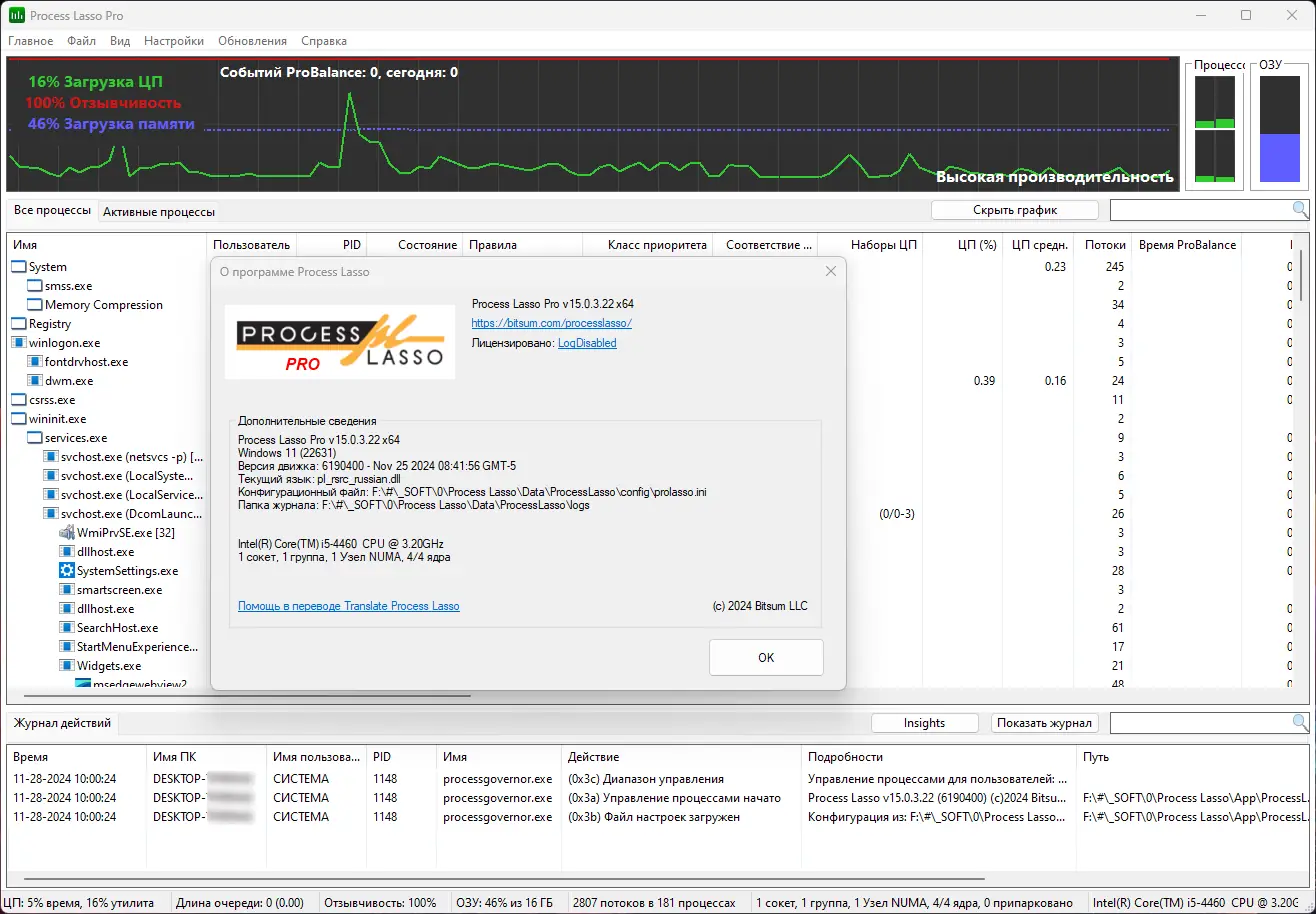Open the Вид menu

point(120,41)
